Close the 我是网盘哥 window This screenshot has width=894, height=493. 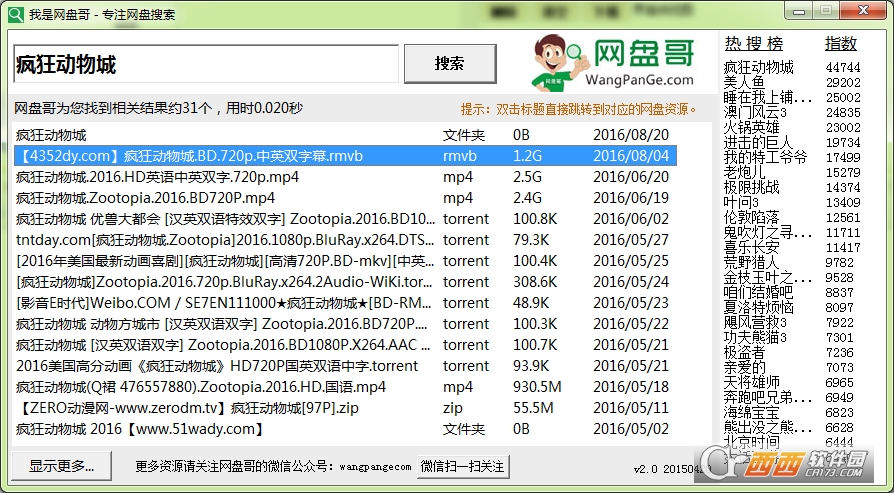[865, 11]
